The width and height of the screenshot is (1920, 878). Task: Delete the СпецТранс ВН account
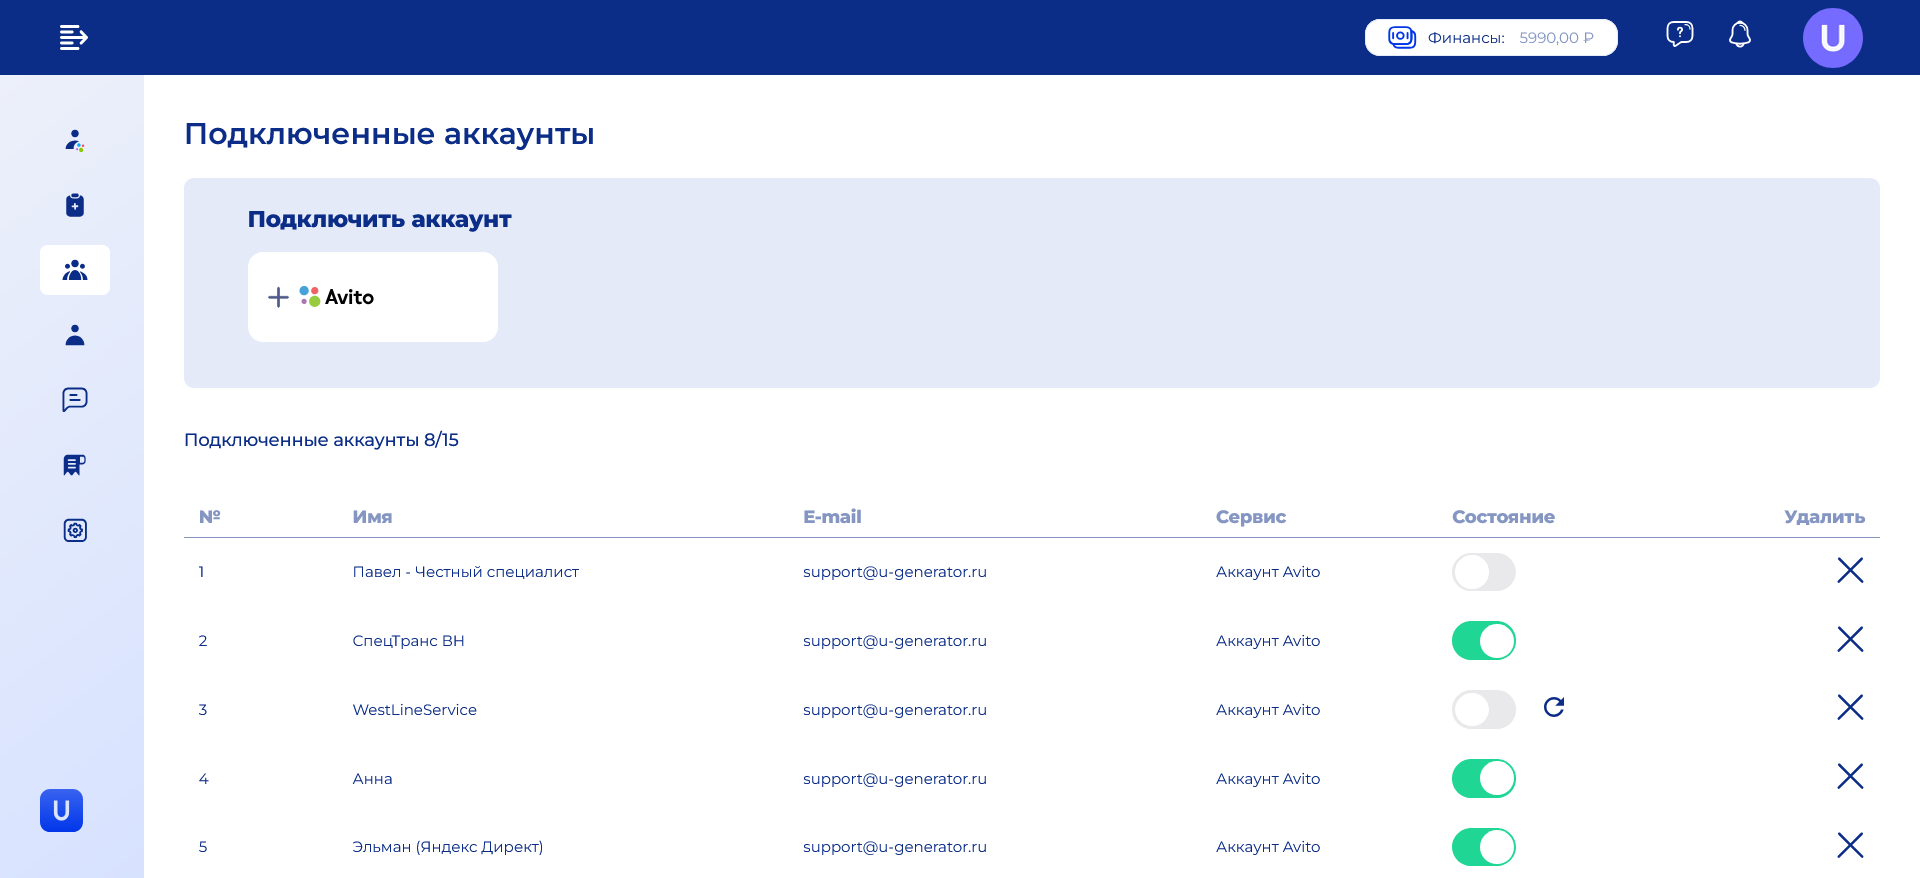pos(1849,640)
